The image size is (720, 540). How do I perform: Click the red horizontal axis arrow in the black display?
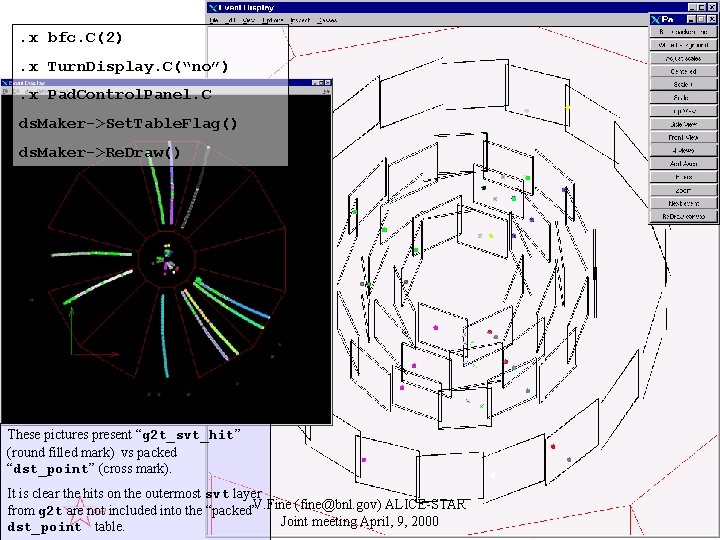[x=95, y=354]
